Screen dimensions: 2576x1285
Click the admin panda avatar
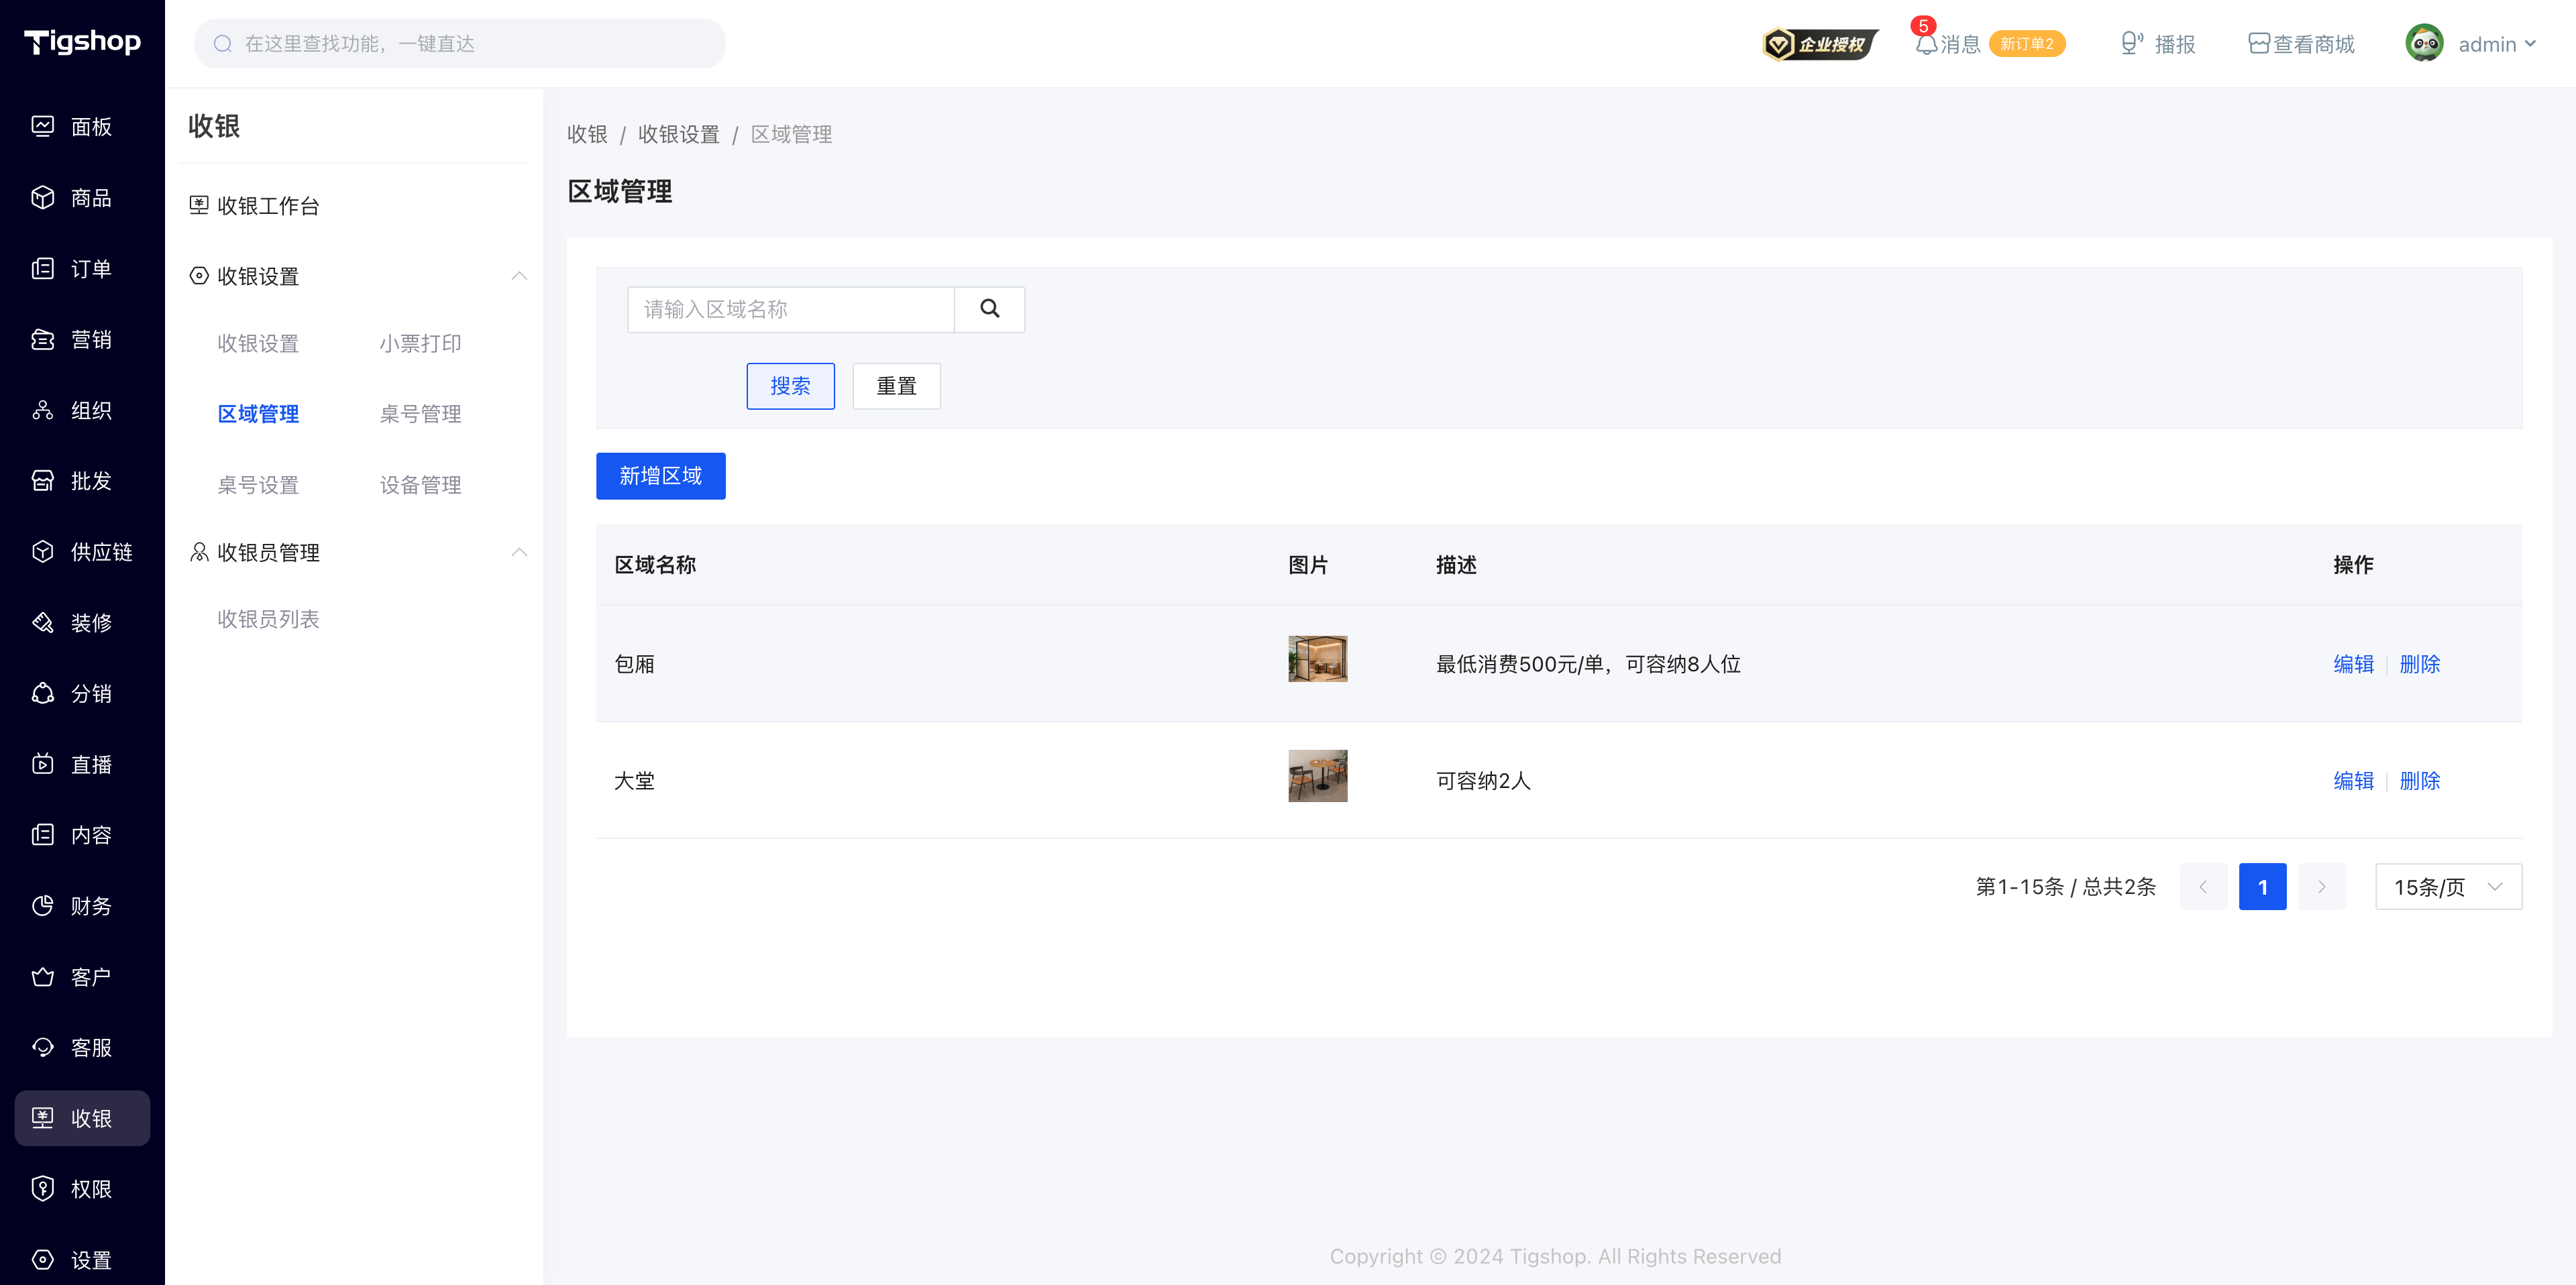[2424, 44]
